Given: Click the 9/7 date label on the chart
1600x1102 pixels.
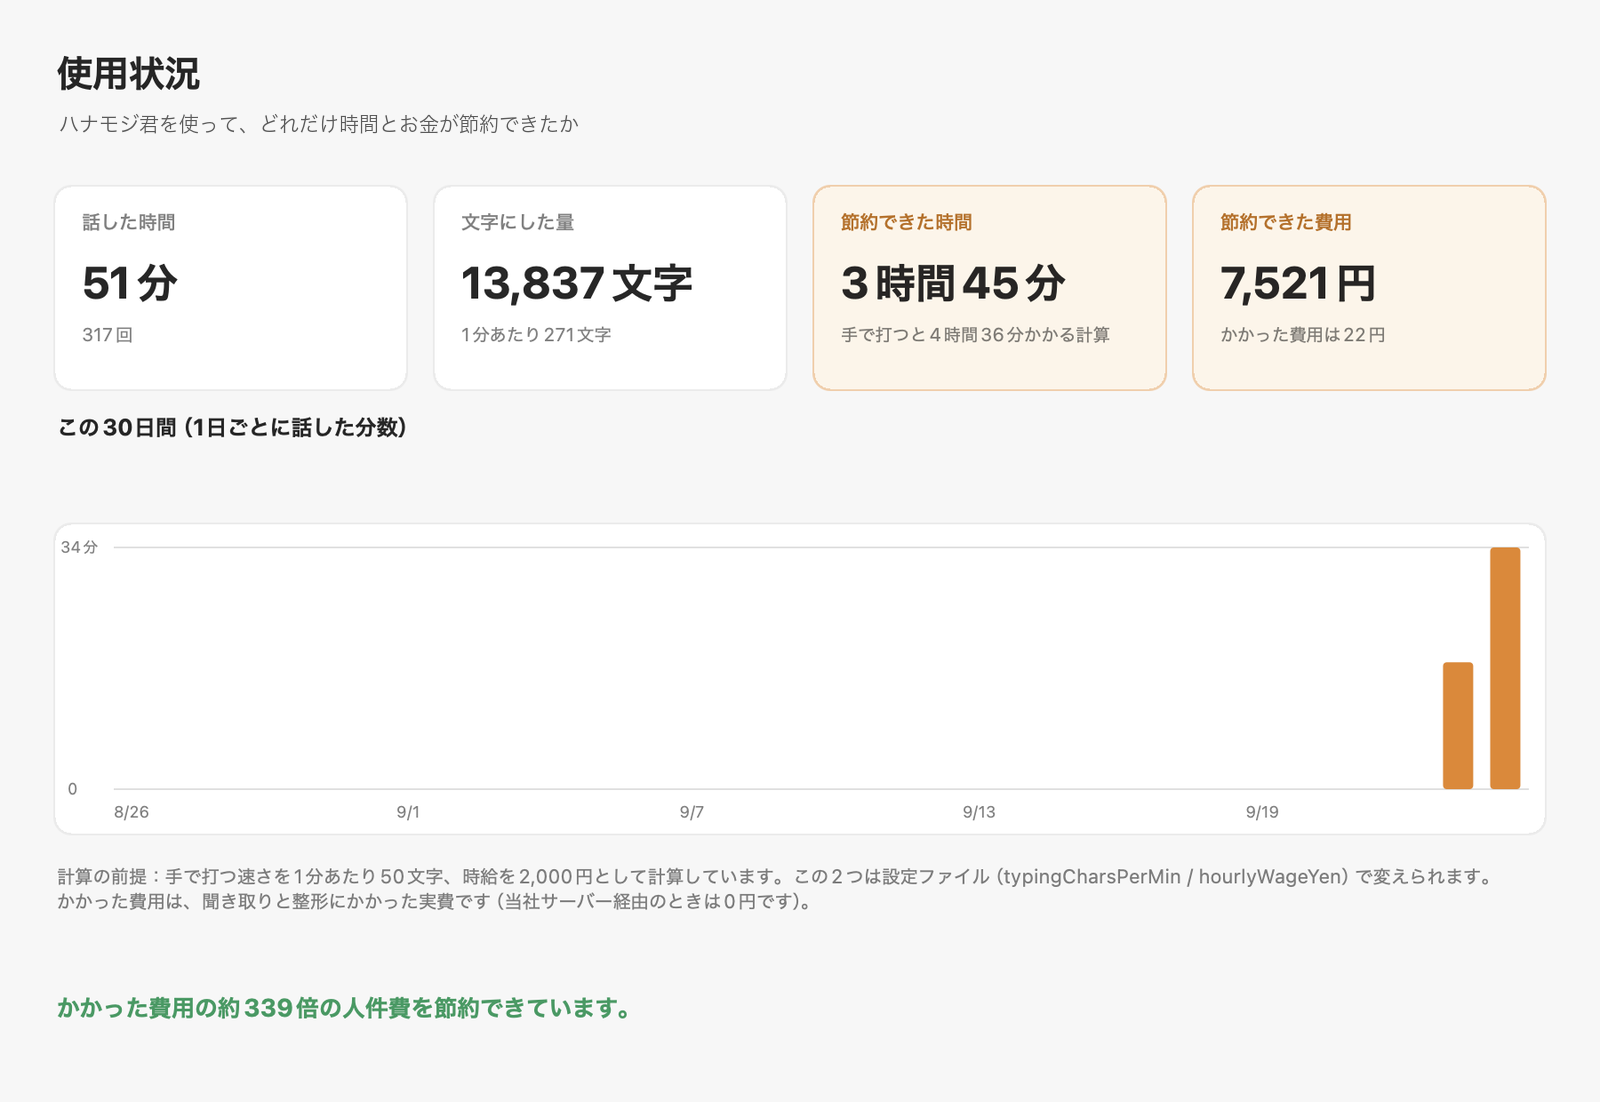Looking at the screenshot, I should (691, 812).
